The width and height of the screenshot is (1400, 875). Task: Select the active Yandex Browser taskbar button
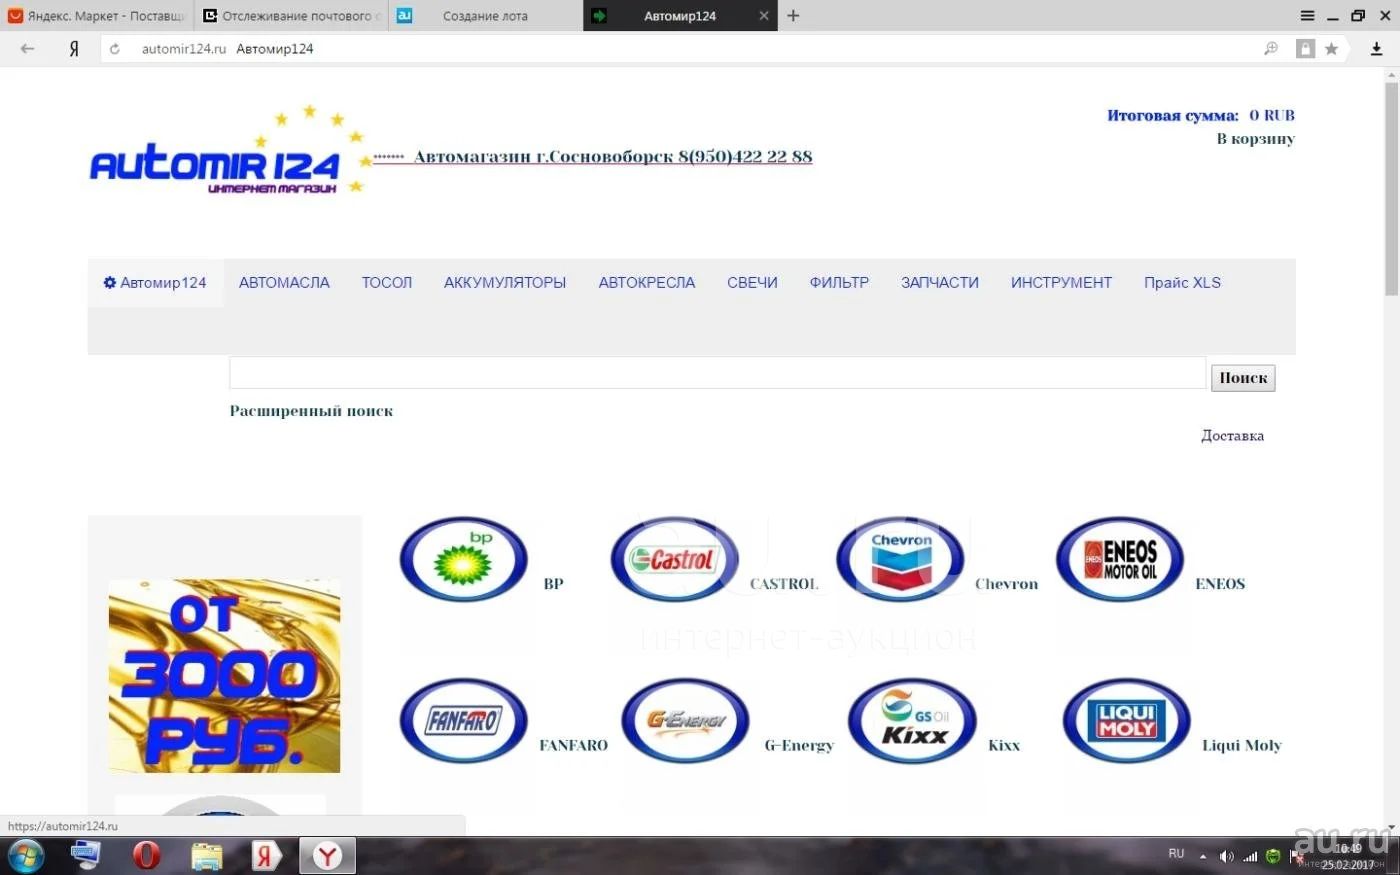[327, 856]
